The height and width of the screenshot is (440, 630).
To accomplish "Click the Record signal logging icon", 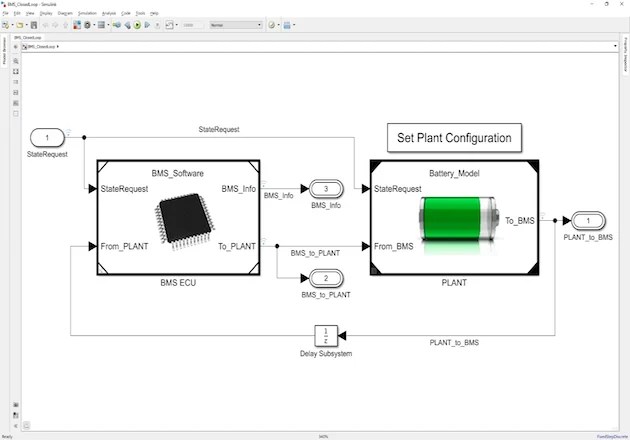I will click(169, 25).
